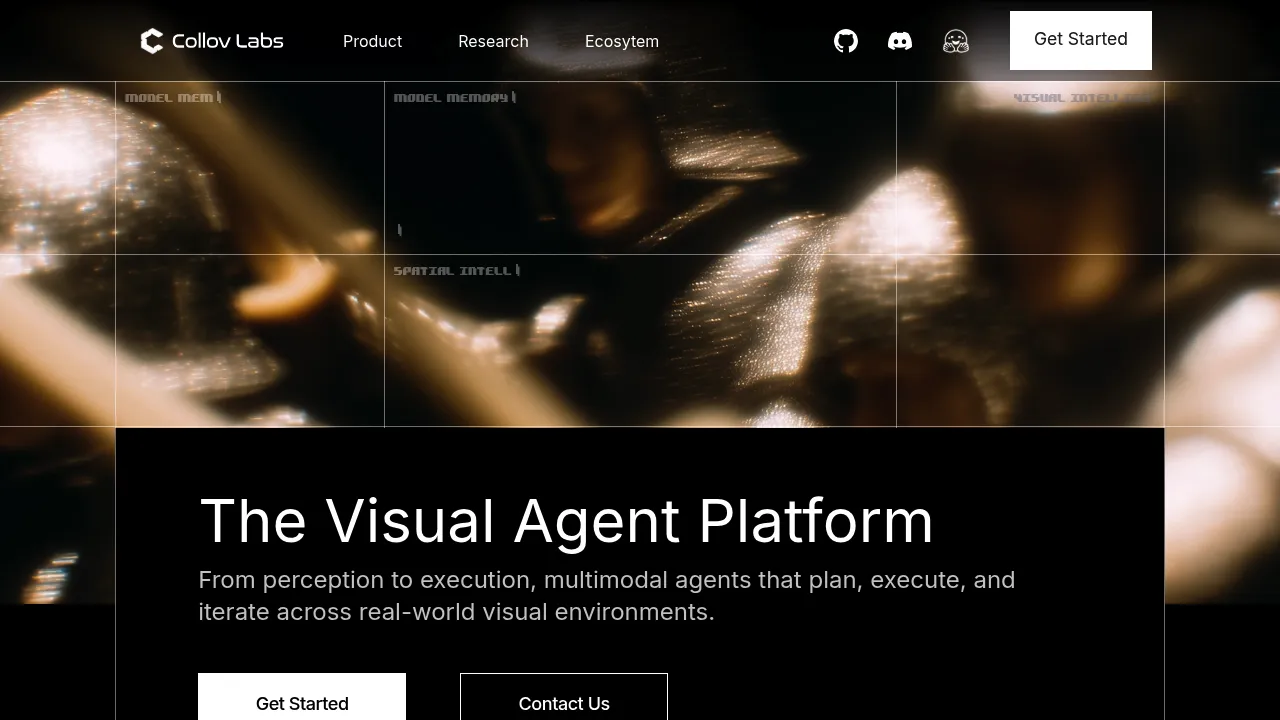Open the Discord icon link
The width and height of the screenshot is (1280, 720).
coord(900,41)
